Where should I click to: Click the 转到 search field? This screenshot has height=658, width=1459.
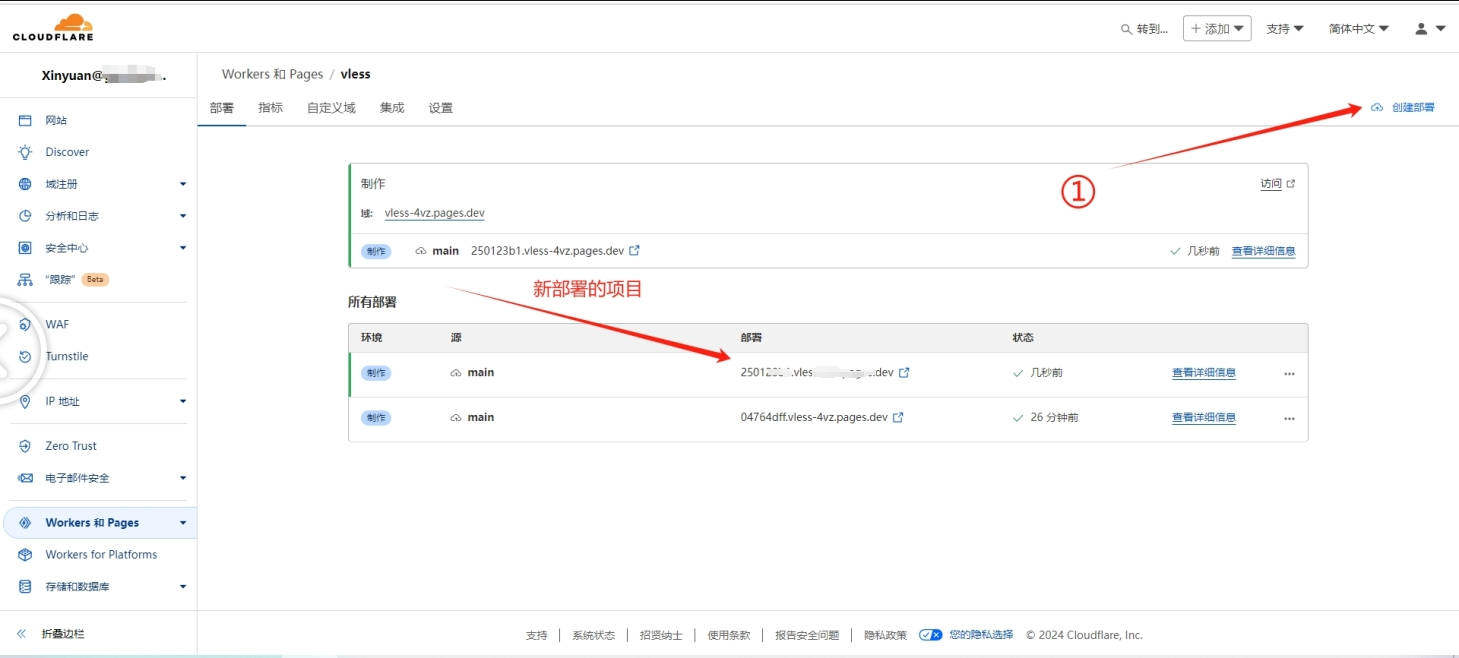1144,29
